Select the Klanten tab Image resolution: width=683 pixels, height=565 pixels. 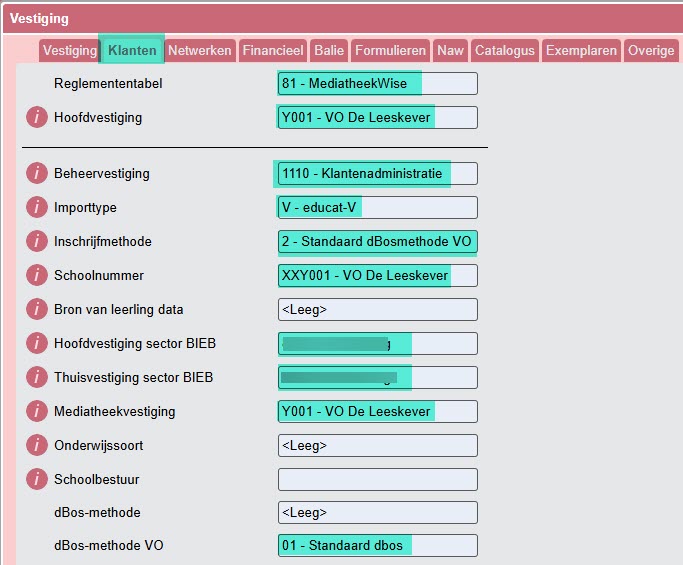[x=132, y=51]
